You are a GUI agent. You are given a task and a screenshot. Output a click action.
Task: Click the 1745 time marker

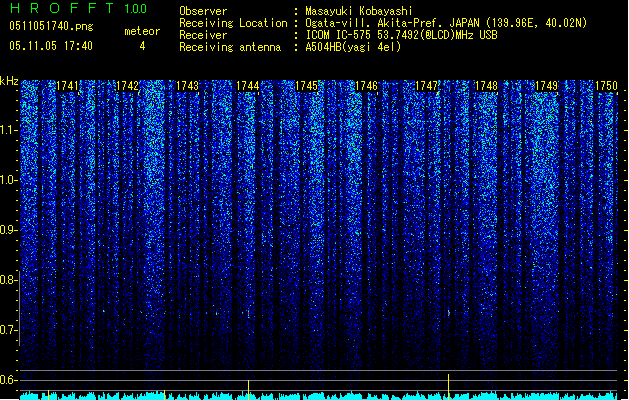(x=306, y=86)
